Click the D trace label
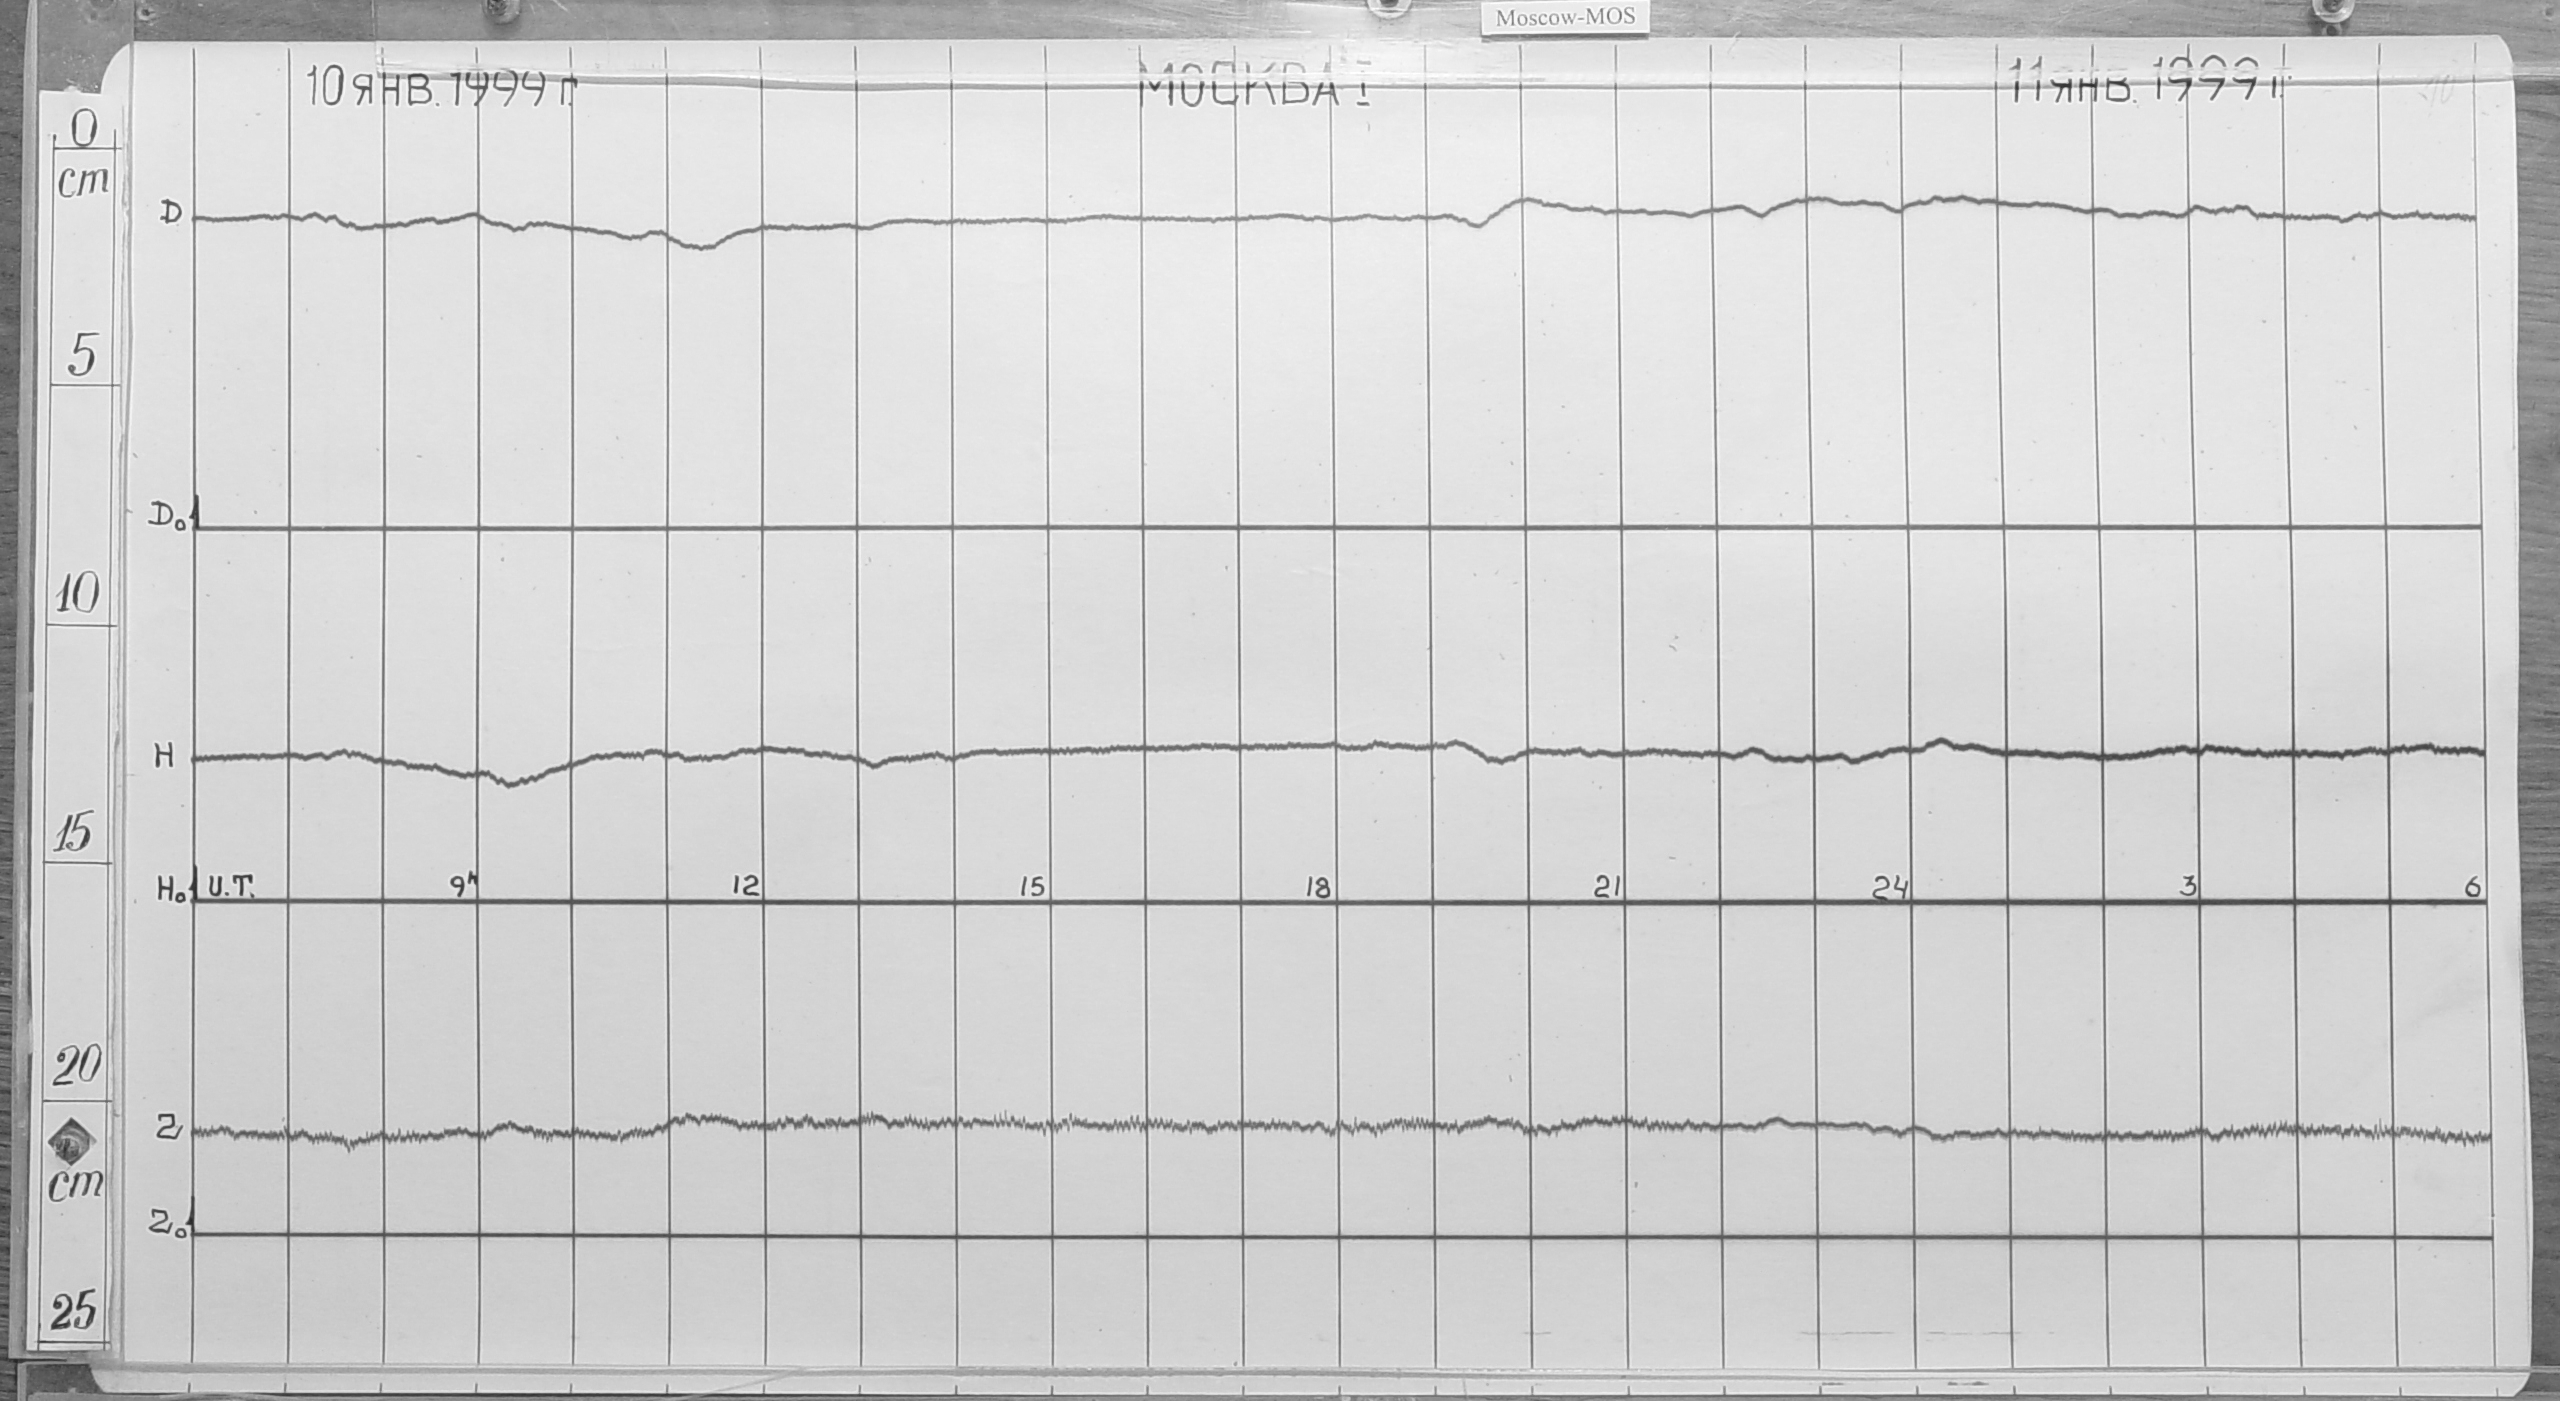Viewport: 2560px width, 1401px height. click(x=171, y=213)
